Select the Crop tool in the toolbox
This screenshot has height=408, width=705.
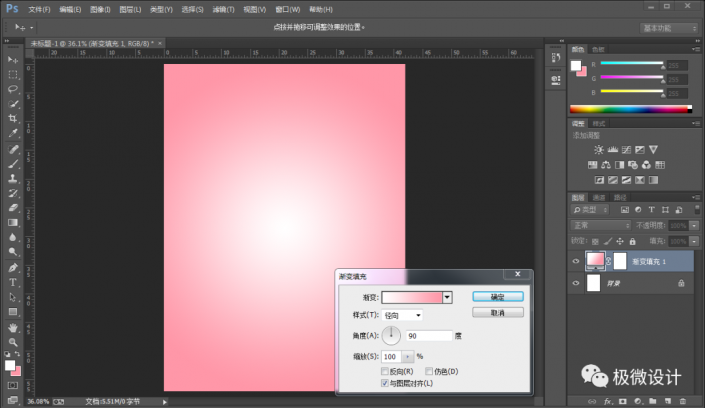[x=13, y=118]
